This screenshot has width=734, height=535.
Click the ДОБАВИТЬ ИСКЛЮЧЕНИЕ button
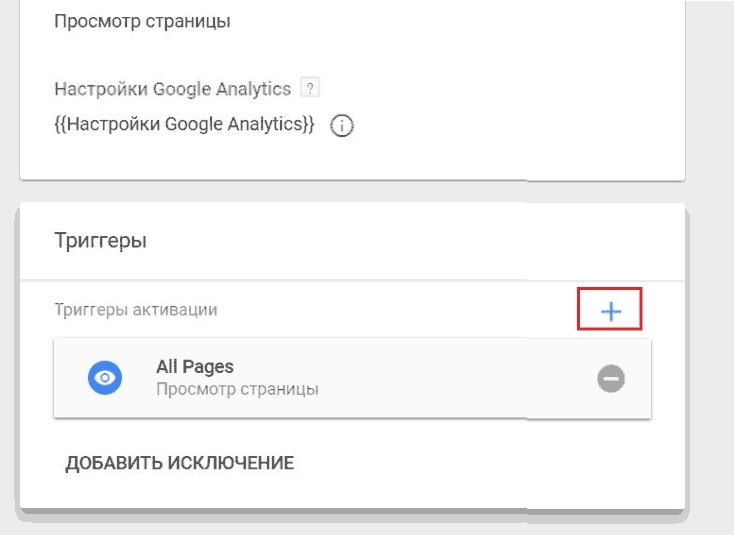[x=180, y=463]
